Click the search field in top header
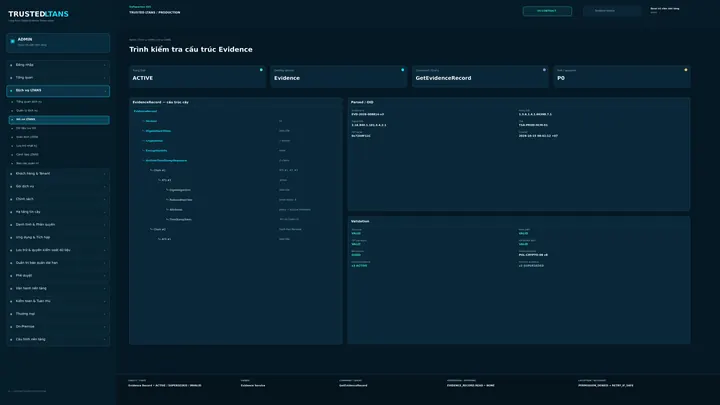 612,11
